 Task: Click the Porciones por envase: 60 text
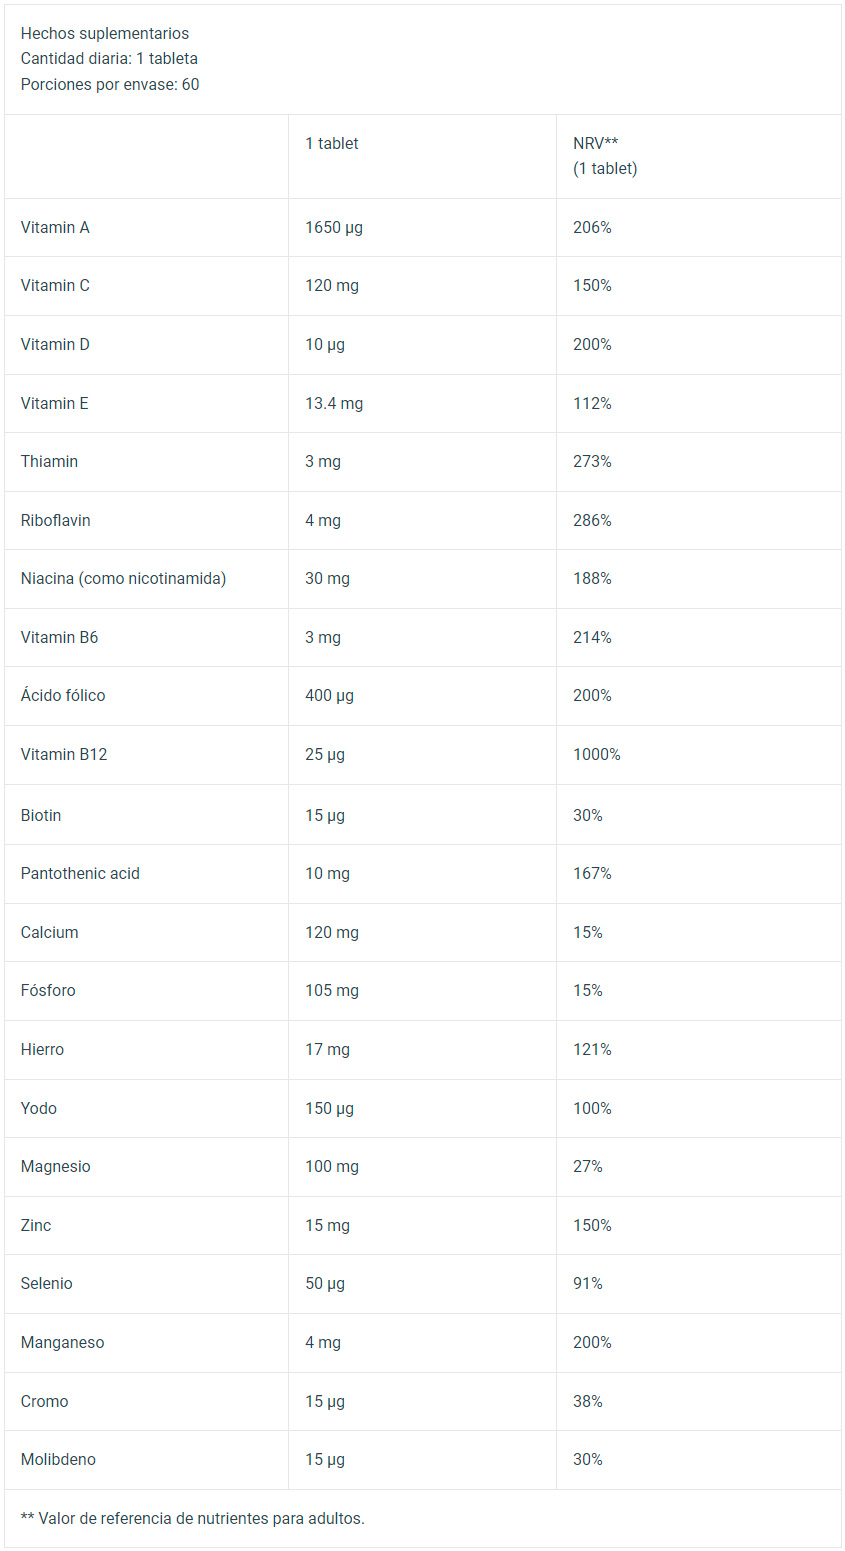point(110,84)
